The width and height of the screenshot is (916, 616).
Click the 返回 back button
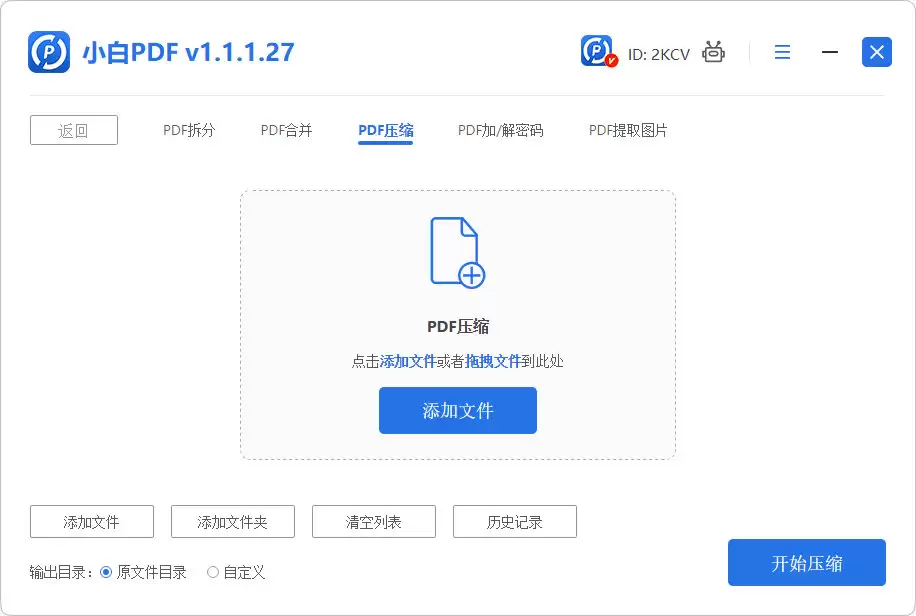coord(73,129)
